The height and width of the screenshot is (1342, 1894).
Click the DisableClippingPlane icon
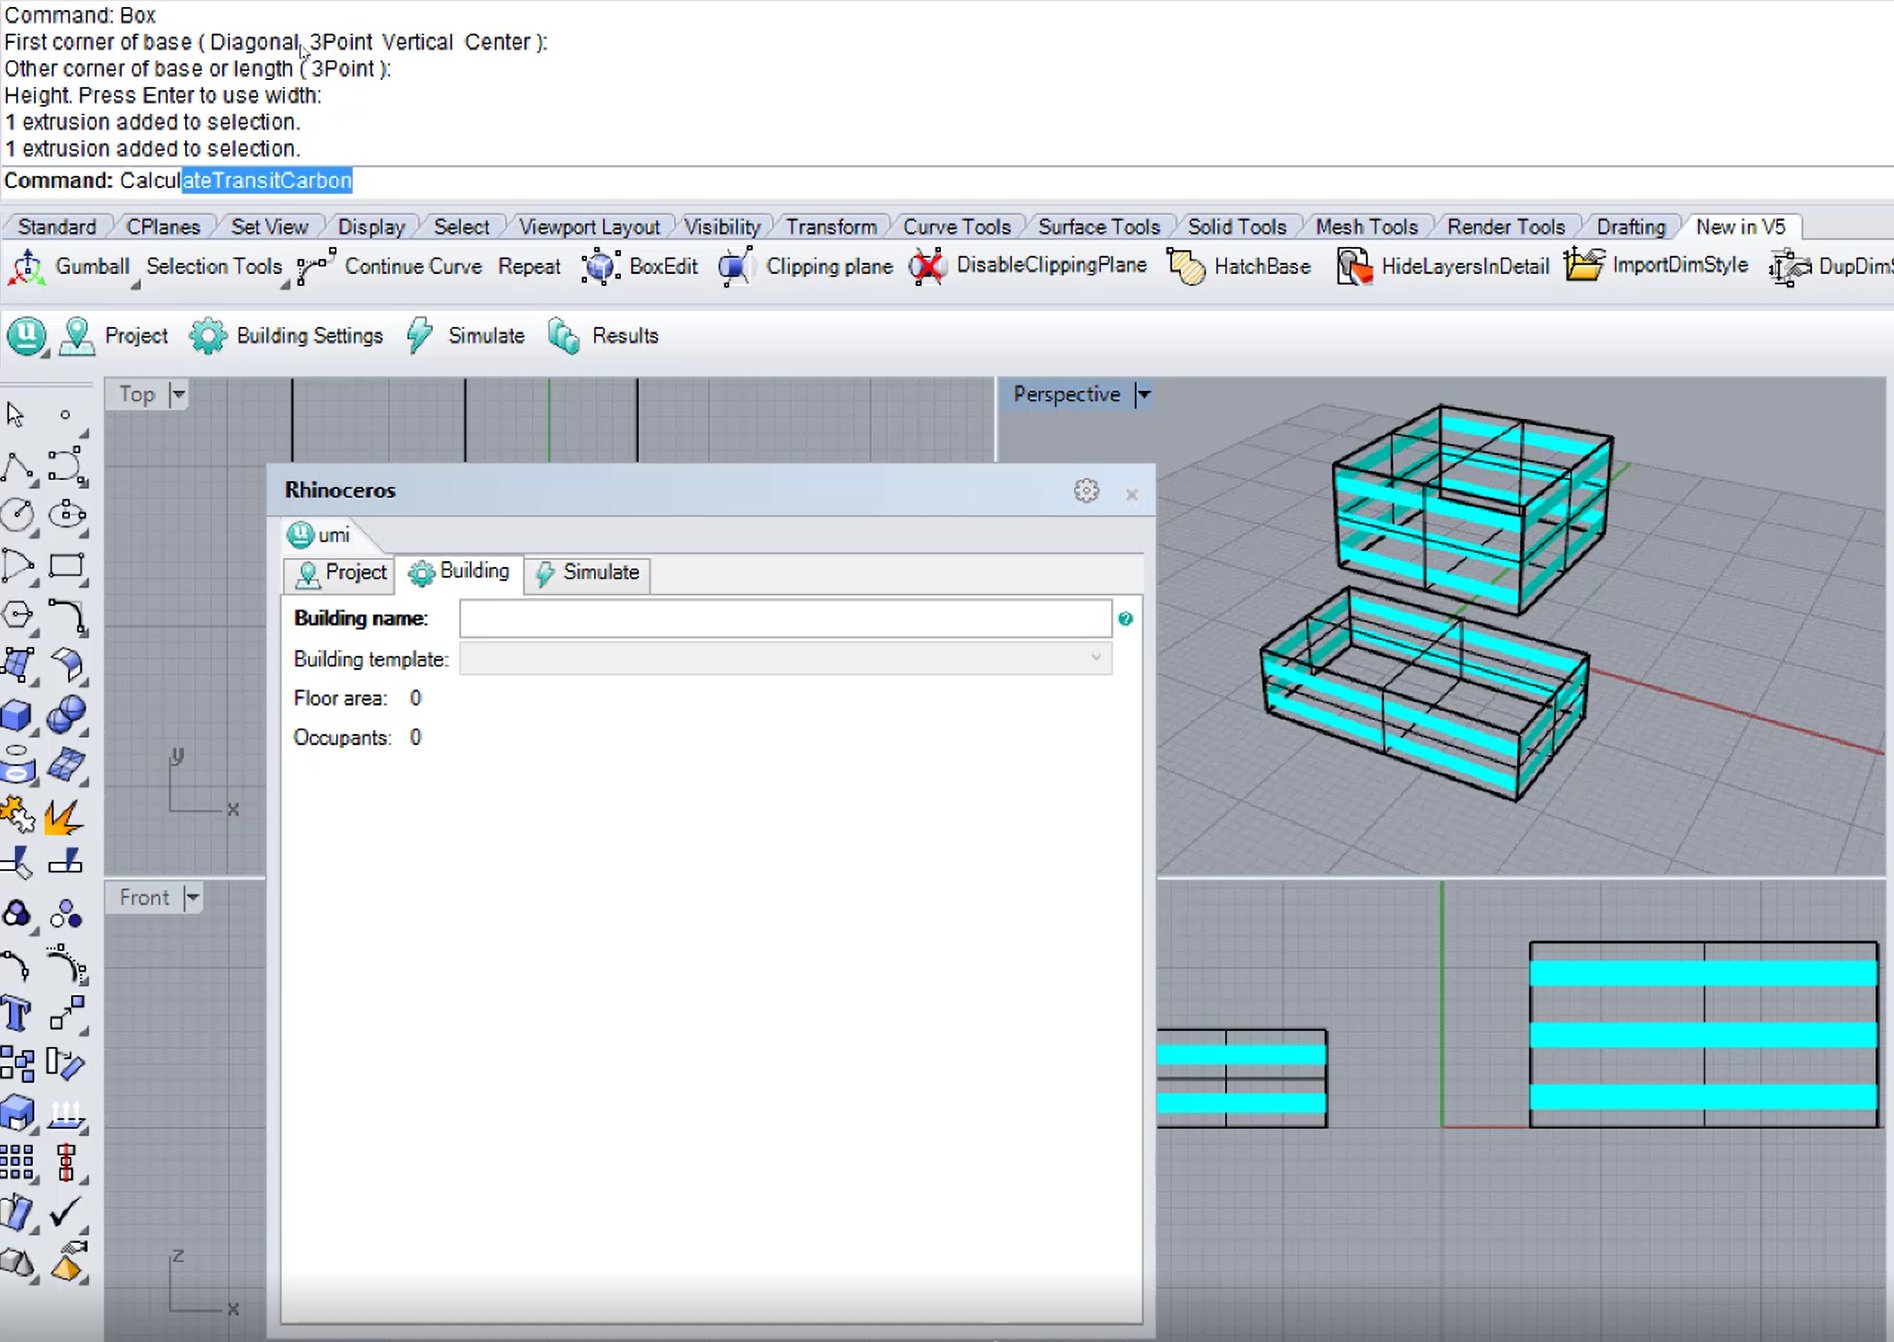pyautogui.click(x=927, y=267)
